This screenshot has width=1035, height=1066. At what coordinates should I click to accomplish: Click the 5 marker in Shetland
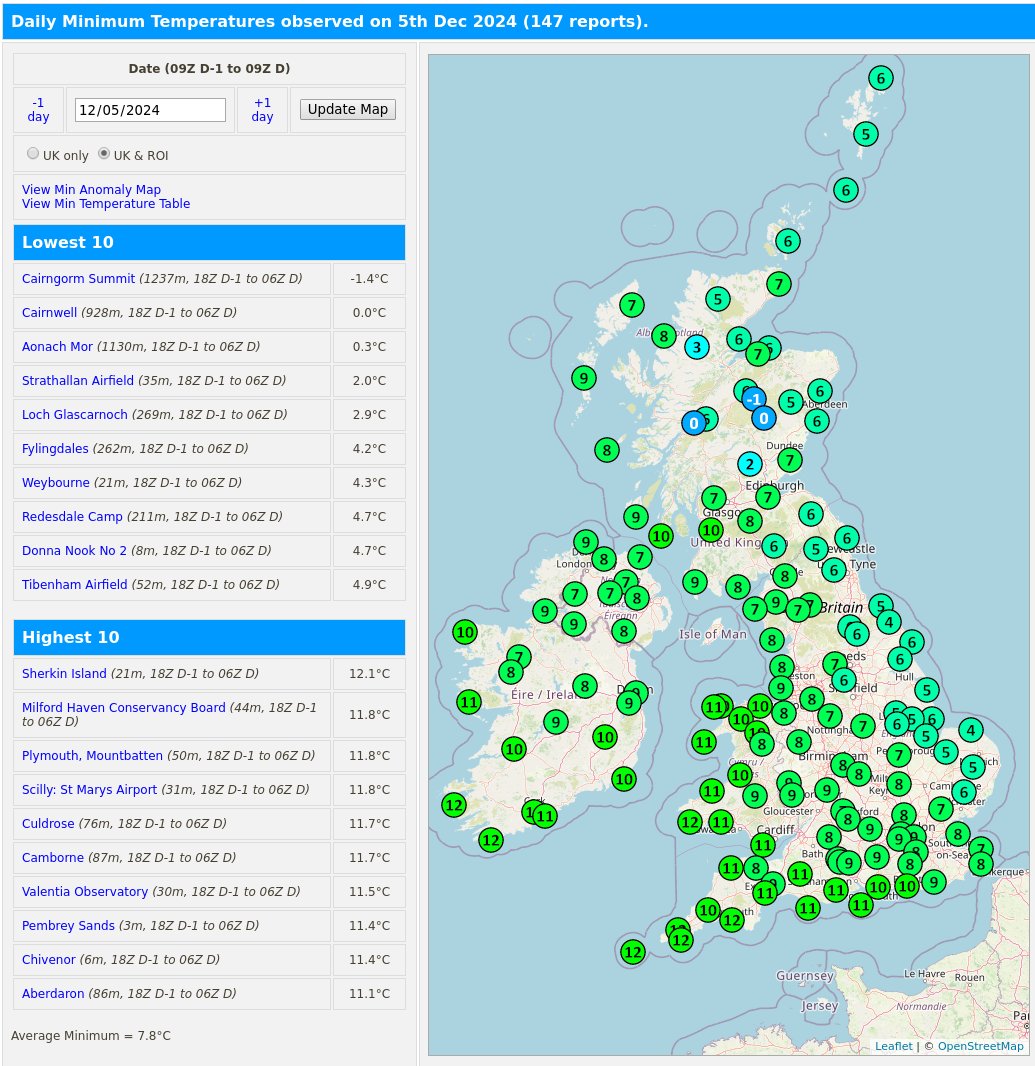click(x=866, y=134)
